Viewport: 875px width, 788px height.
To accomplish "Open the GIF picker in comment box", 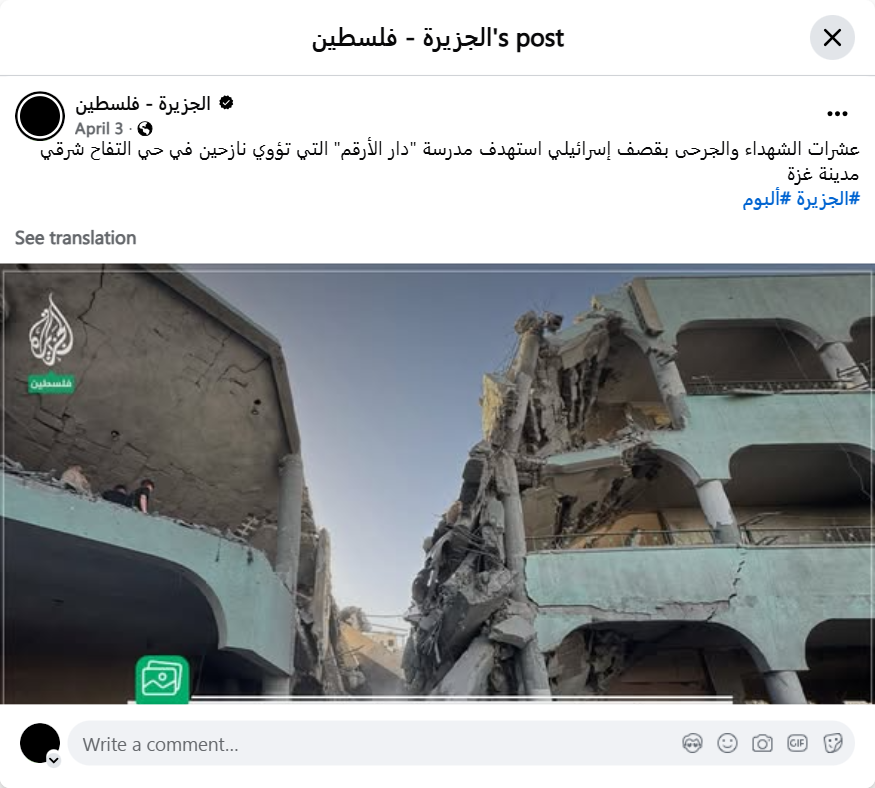I will 797,743.
